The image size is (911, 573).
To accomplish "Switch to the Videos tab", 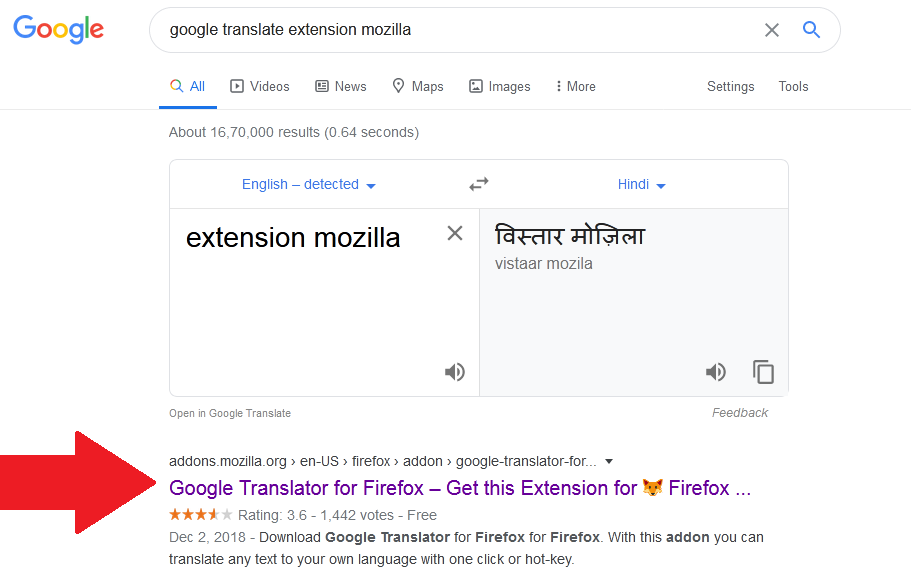I will click(x=260, y=86).
